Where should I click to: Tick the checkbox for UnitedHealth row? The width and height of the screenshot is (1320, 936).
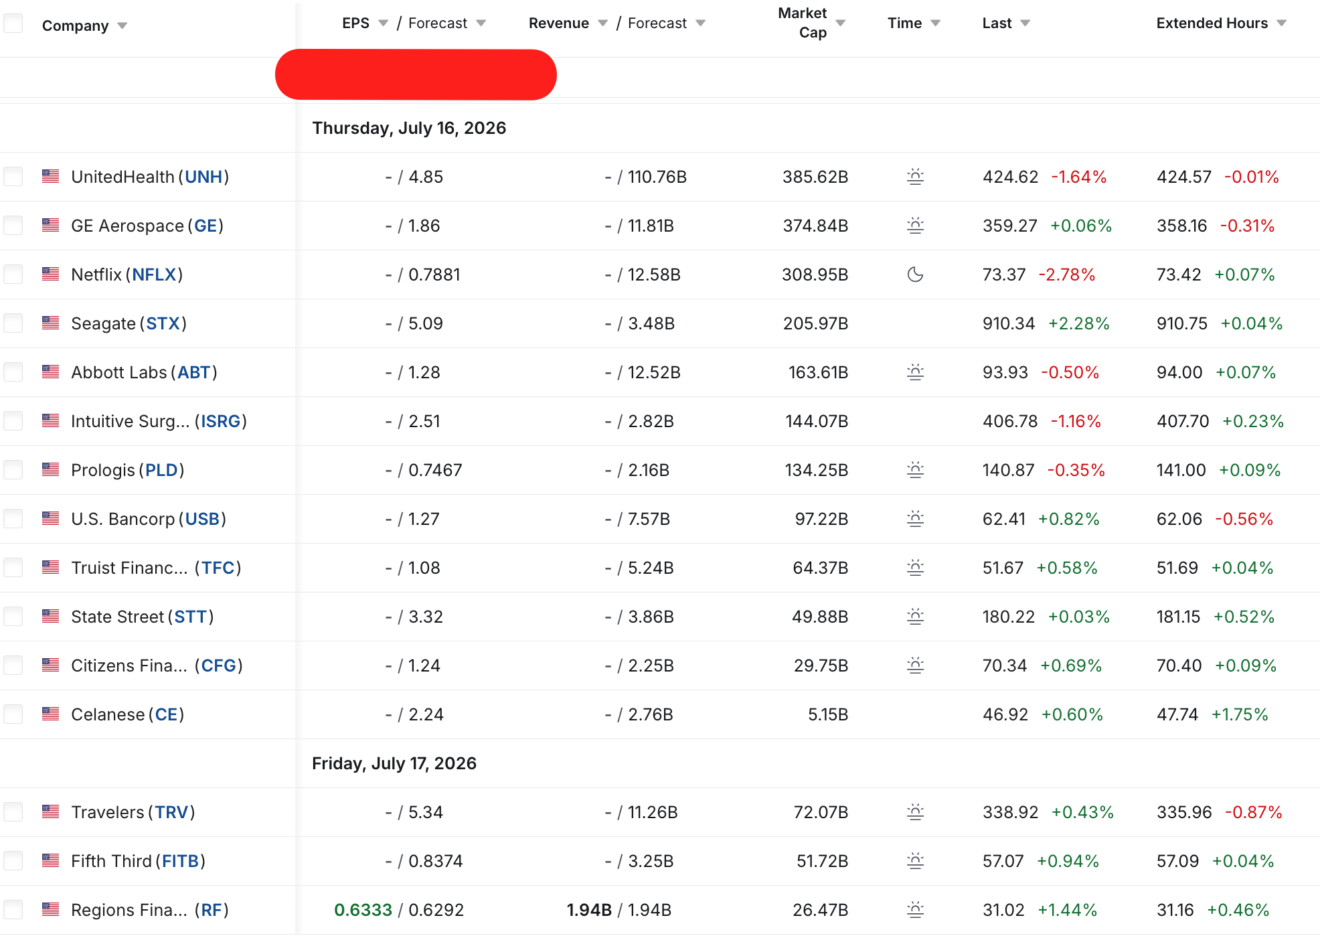tap(13, 177)
